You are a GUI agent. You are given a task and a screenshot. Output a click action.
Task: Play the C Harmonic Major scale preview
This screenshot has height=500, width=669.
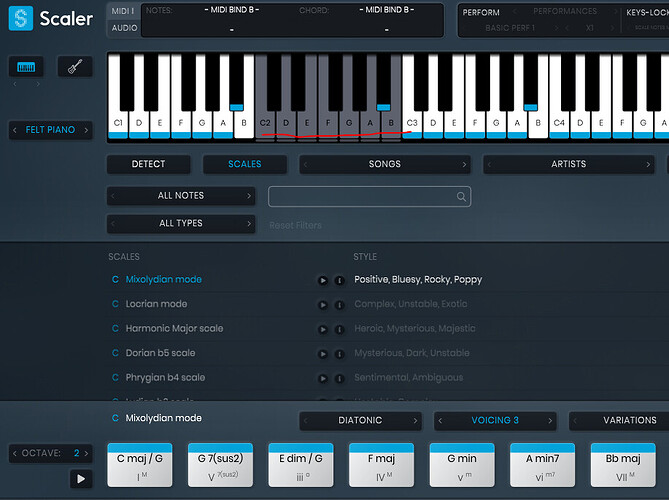click(x=323, y=329)
